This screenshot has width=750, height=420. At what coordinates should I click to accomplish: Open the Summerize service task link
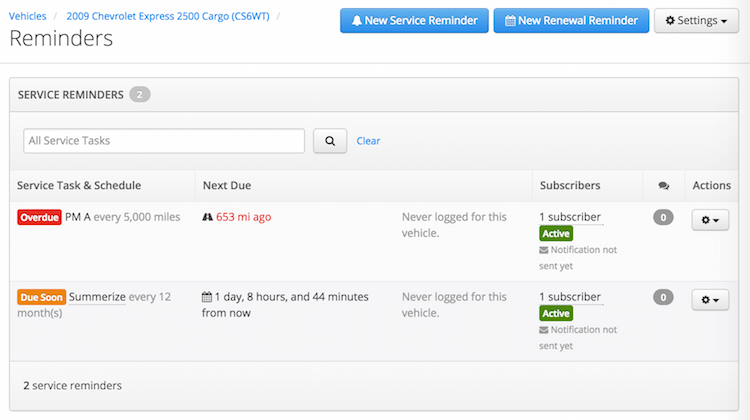pyautogui.click(x=97, y=297)
